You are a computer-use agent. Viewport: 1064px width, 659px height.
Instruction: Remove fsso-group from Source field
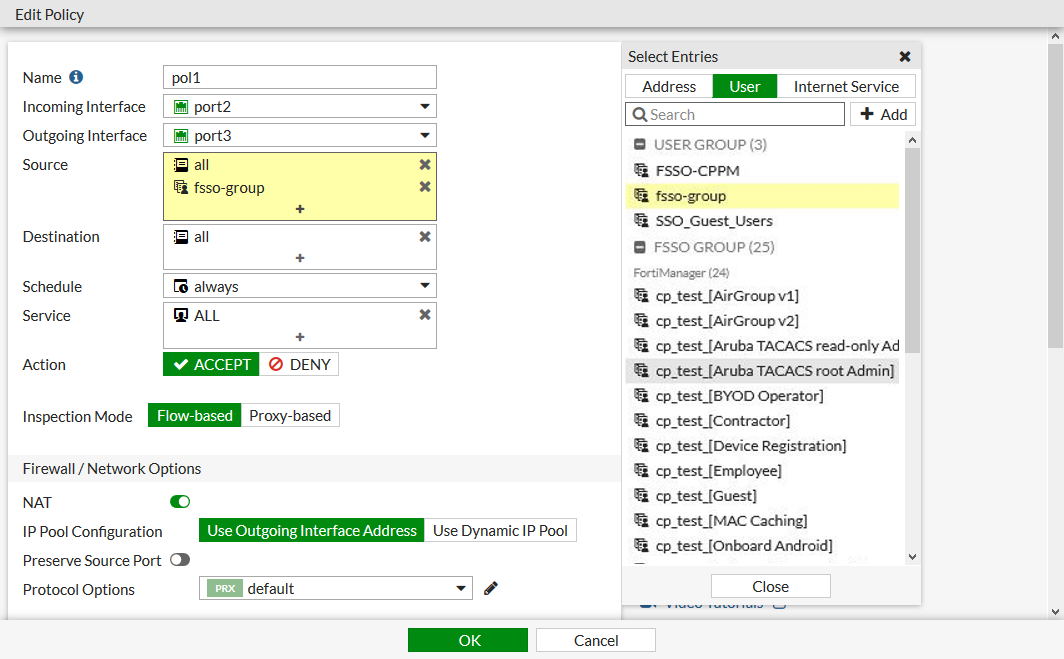tap(425, 187)
